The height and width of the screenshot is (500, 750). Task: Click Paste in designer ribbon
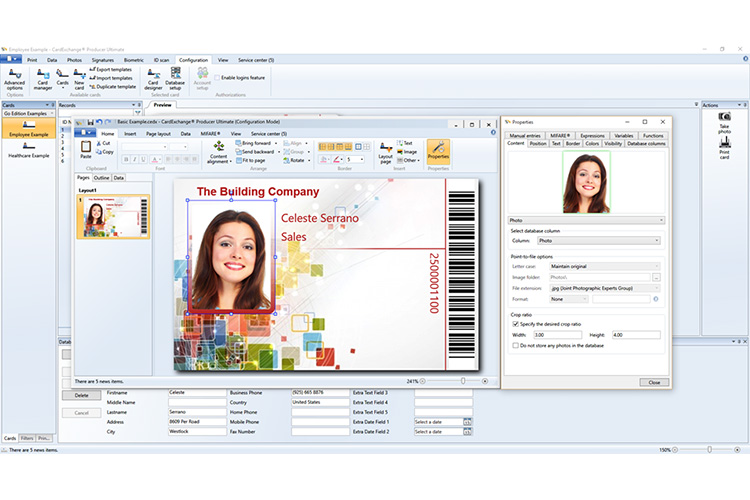[x=86, y=150]
